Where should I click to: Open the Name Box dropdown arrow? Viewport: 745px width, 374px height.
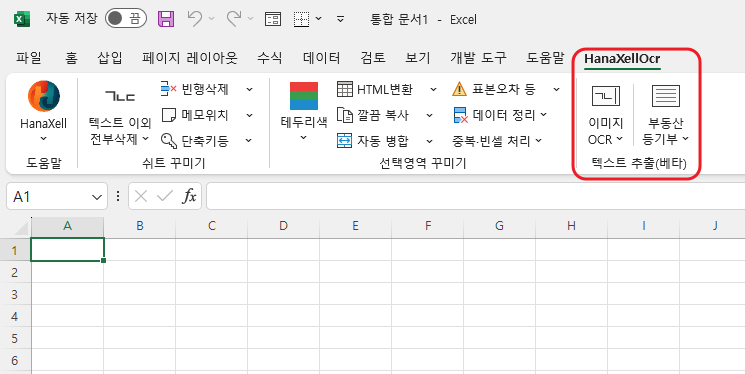tap(97, 197)
